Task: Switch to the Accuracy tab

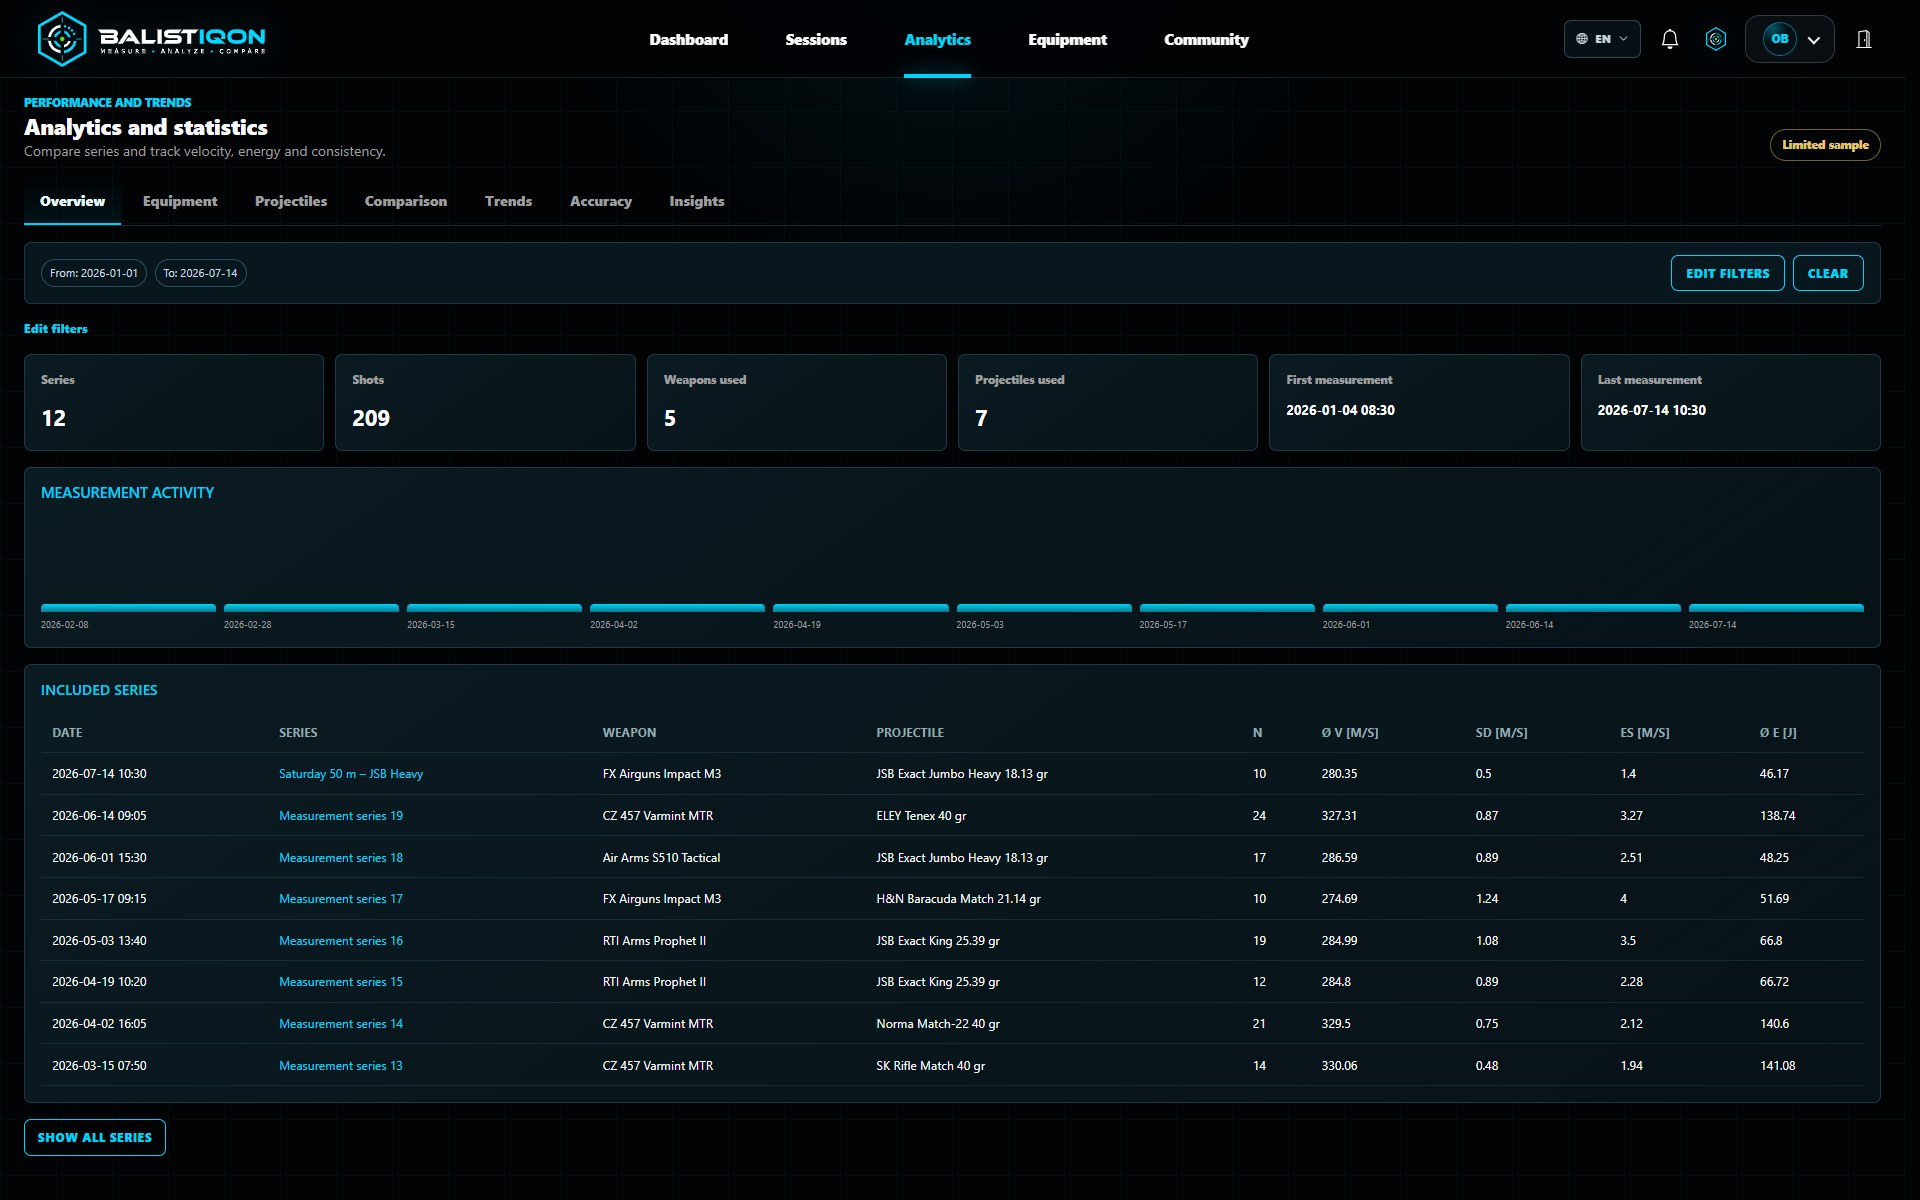Action: (601, 201)
